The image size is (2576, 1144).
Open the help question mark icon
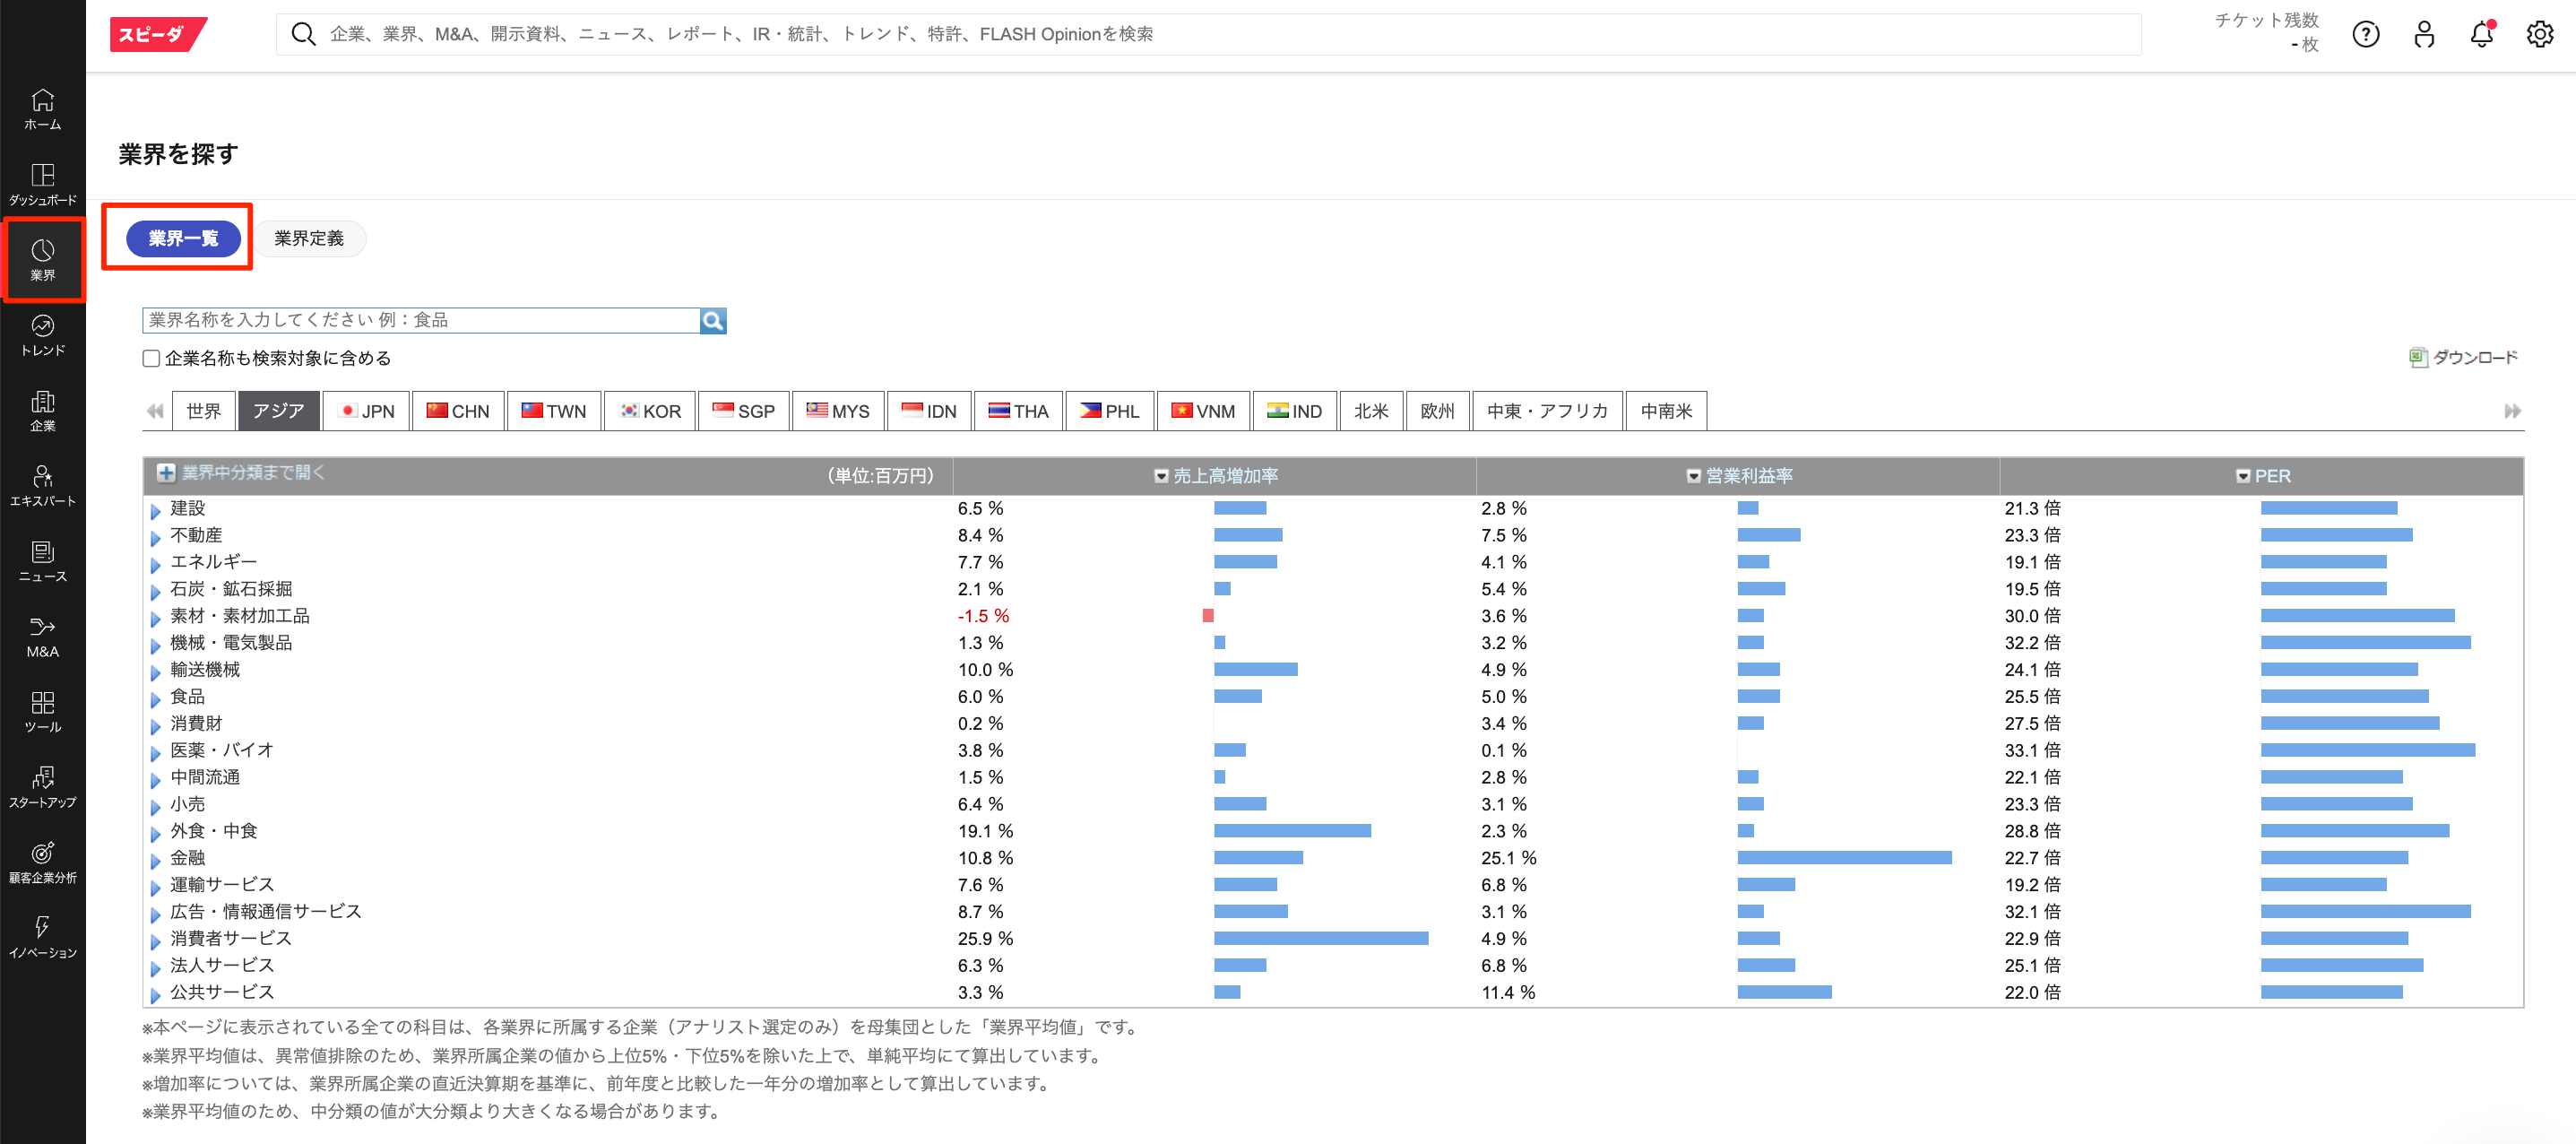tap(2365, 35)
